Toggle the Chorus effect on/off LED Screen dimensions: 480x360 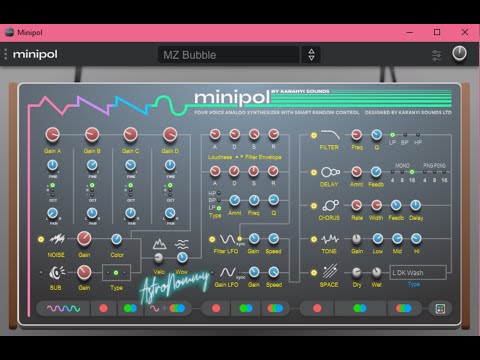(314, 206)
